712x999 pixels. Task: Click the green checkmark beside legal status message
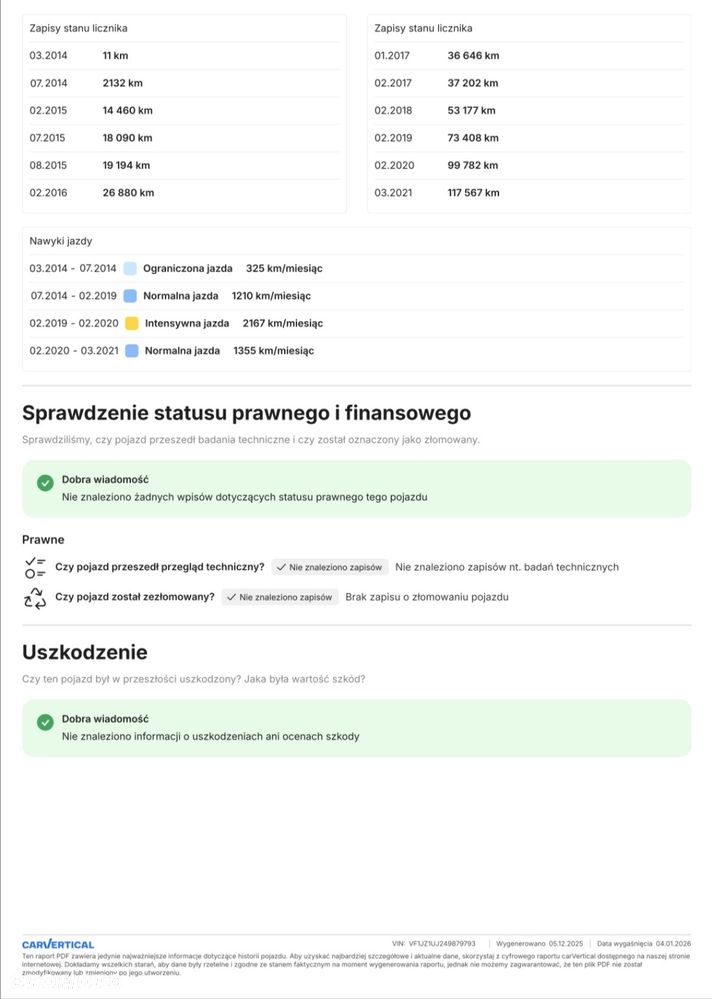45,483
